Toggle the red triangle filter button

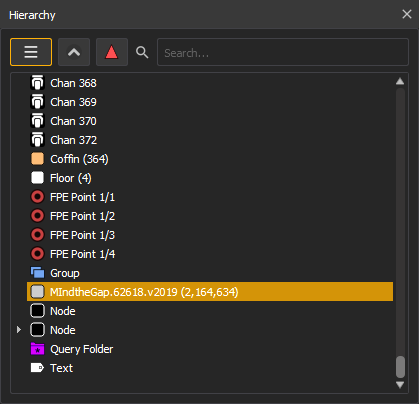coord(112,52)
